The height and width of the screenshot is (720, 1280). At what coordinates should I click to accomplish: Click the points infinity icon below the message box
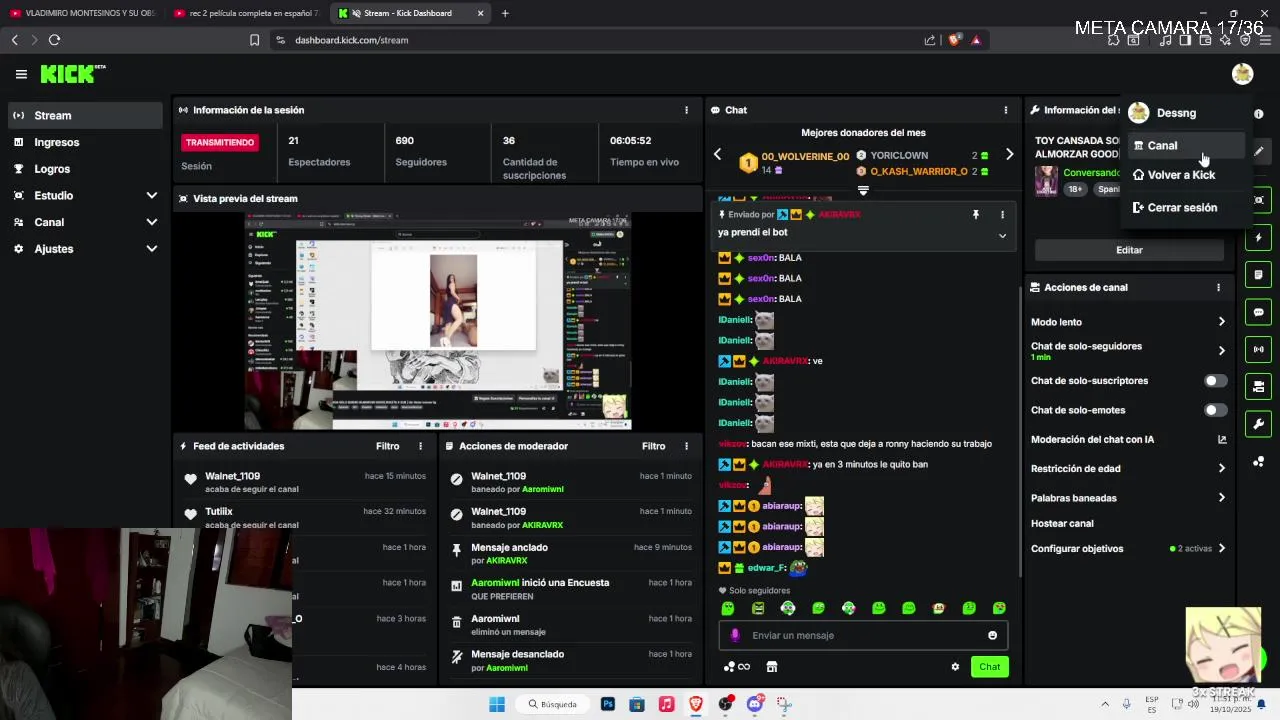coord(737,667)
